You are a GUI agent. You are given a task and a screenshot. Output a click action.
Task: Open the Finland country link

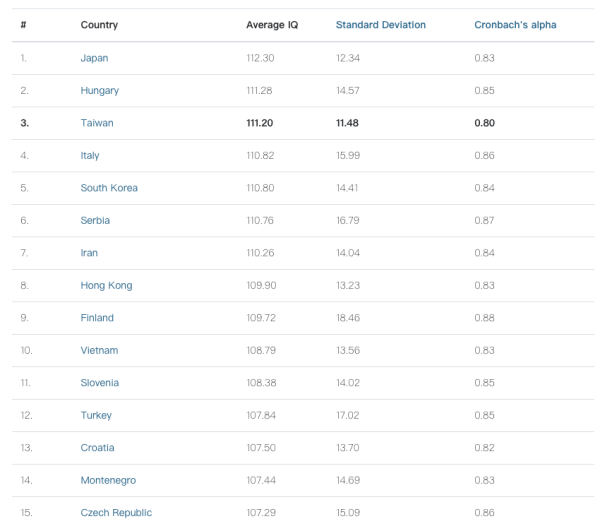pos(97,318)
